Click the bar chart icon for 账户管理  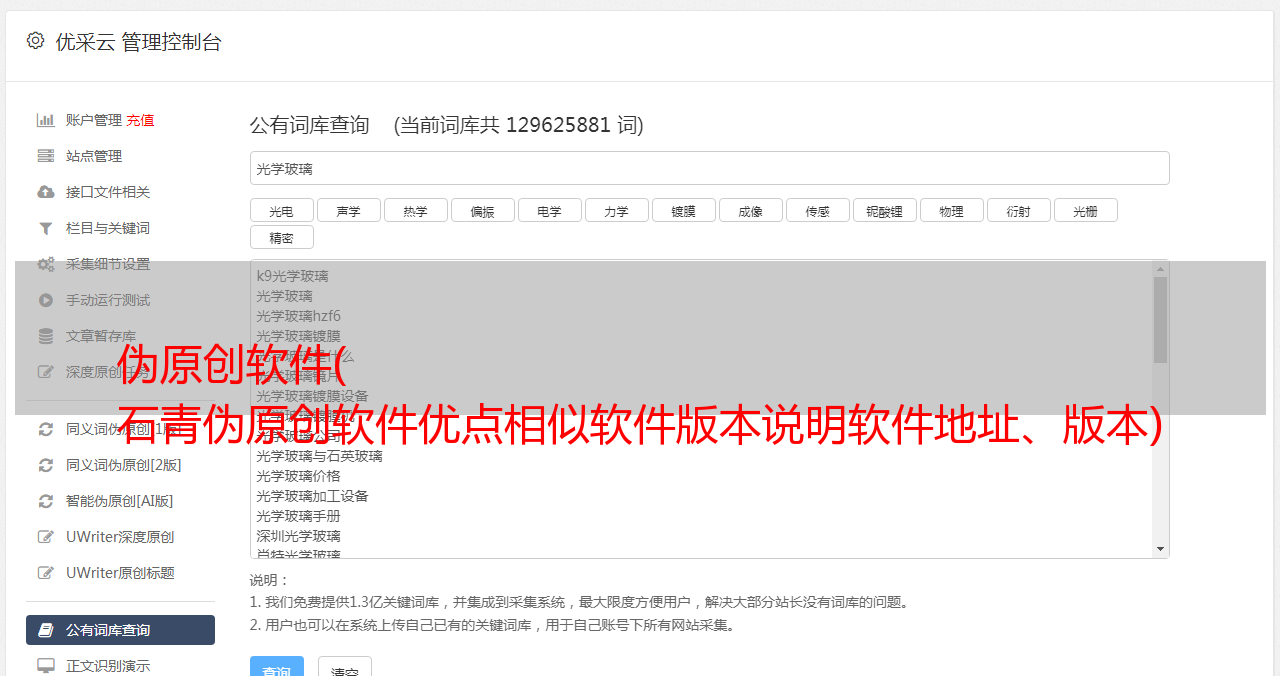[x=46, y=120]
